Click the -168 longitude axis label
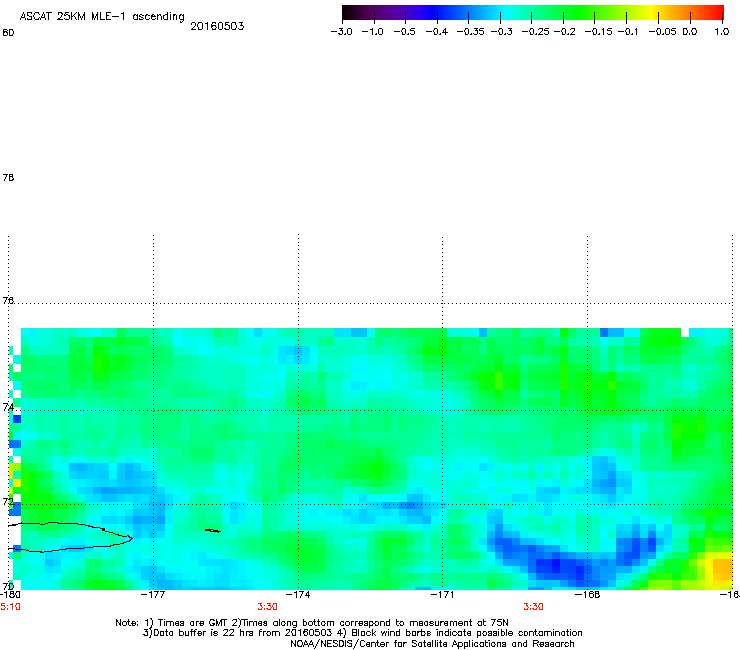Screen dimensions: 740x650 coord(588,595)
